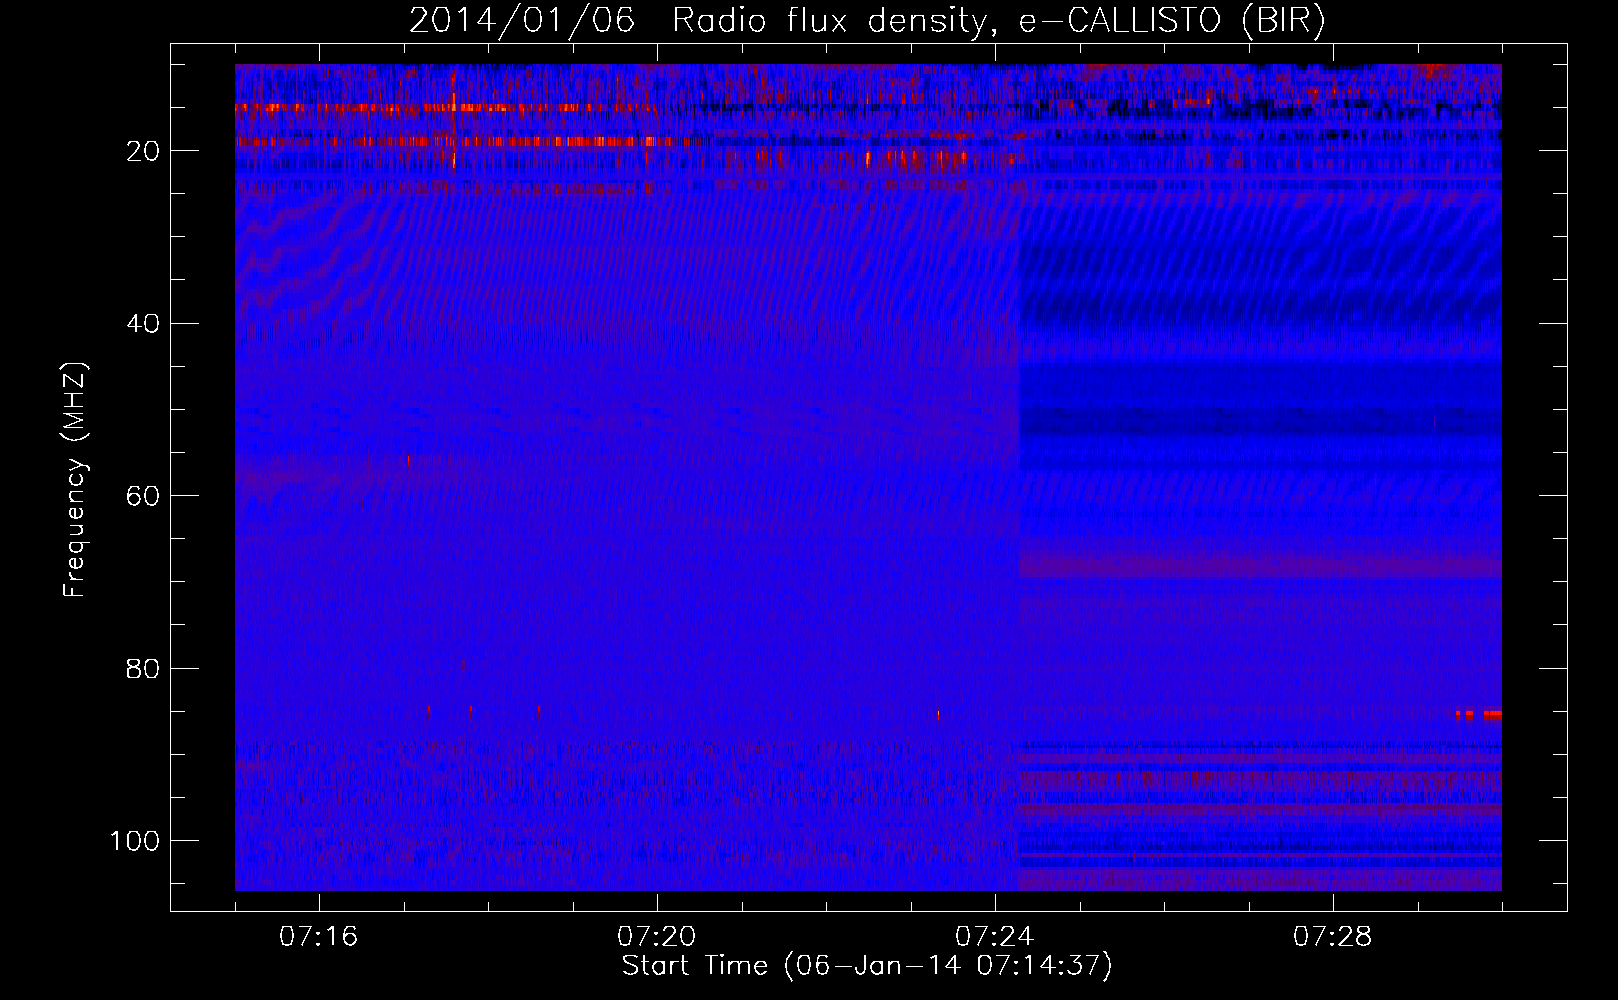Click the 'Start Time (06-Jan-14 07:14:37)' label
1618x1000 pixels.
[x=867, y=966]
